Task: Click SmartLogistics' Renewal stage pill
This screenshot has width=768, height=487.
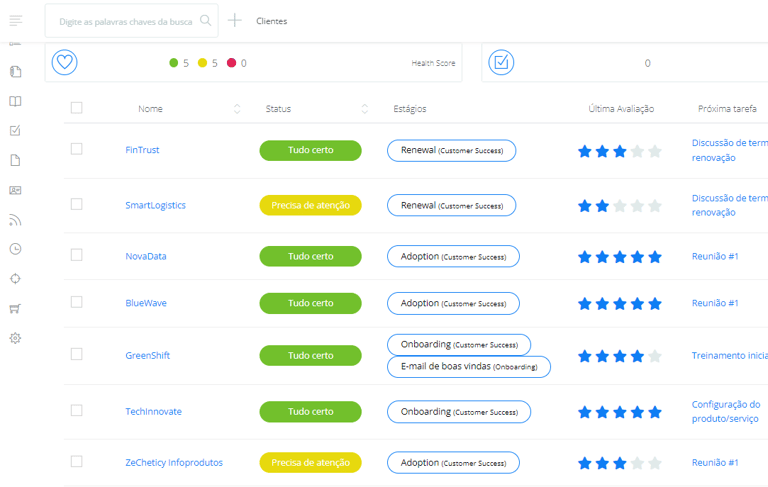Action: click(x=452, y=205)
